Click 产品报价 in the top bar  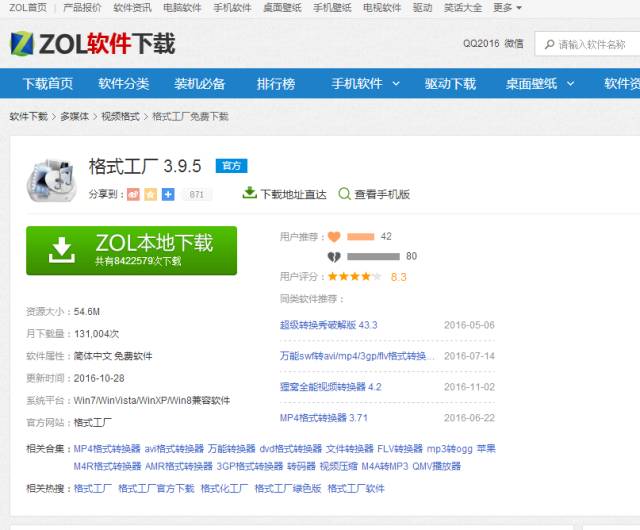point(82,7)
